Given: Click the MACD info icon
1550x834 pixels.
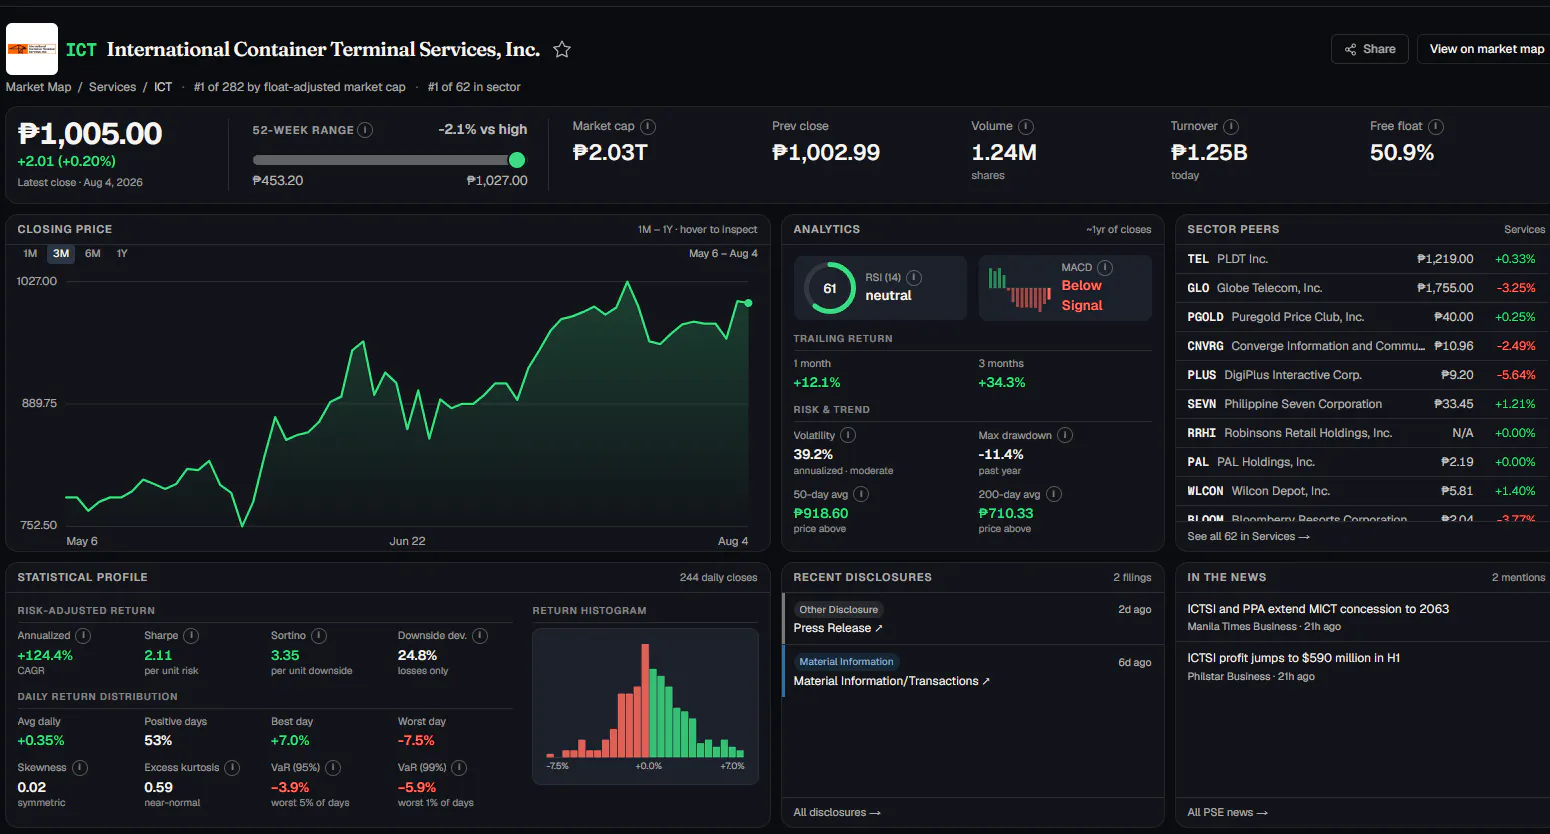Looking at the screenshot, I should coord(1105,267).
